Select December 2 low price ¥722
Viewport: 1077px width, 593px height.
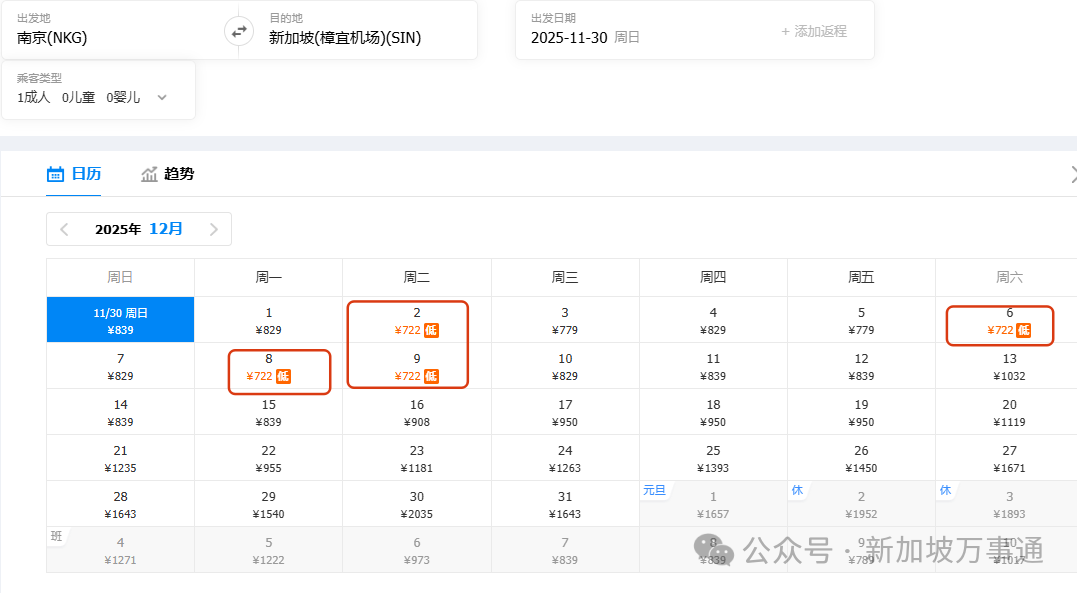pos(417,320)
